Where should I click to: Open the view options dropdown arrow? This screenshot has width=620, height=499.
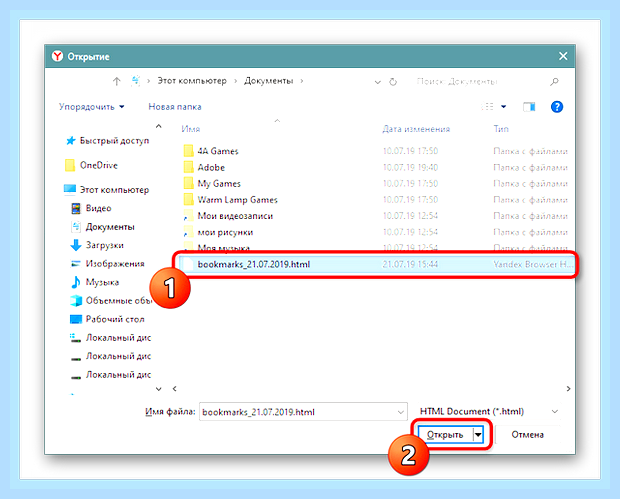pyautogui.click(x=504, y=107)
